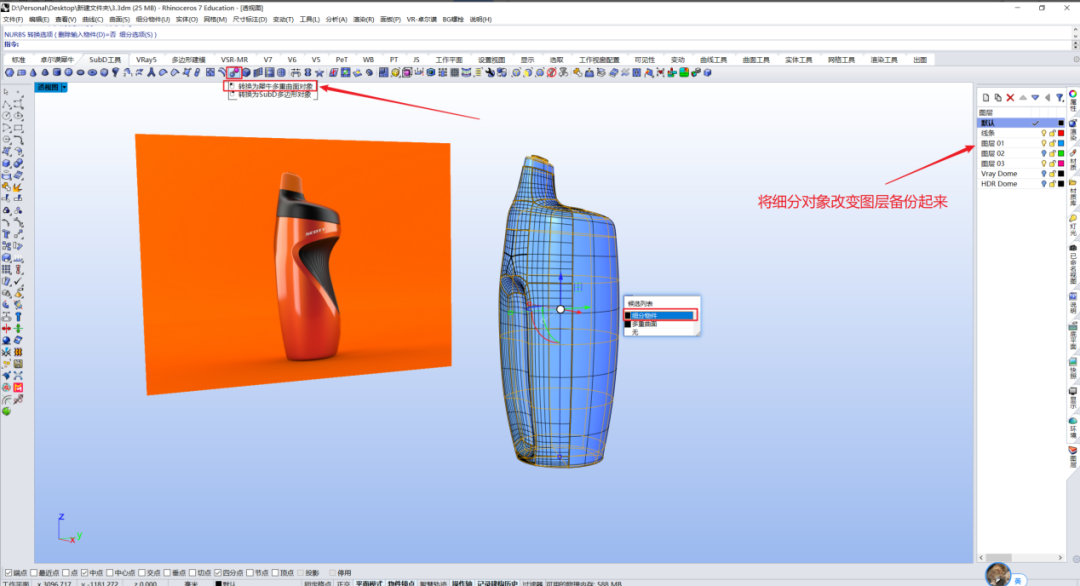This screenshot has height=586, width=1080.
Task: Switch to the 渲染工具 toolbar tab
Action: click(884, 60)
